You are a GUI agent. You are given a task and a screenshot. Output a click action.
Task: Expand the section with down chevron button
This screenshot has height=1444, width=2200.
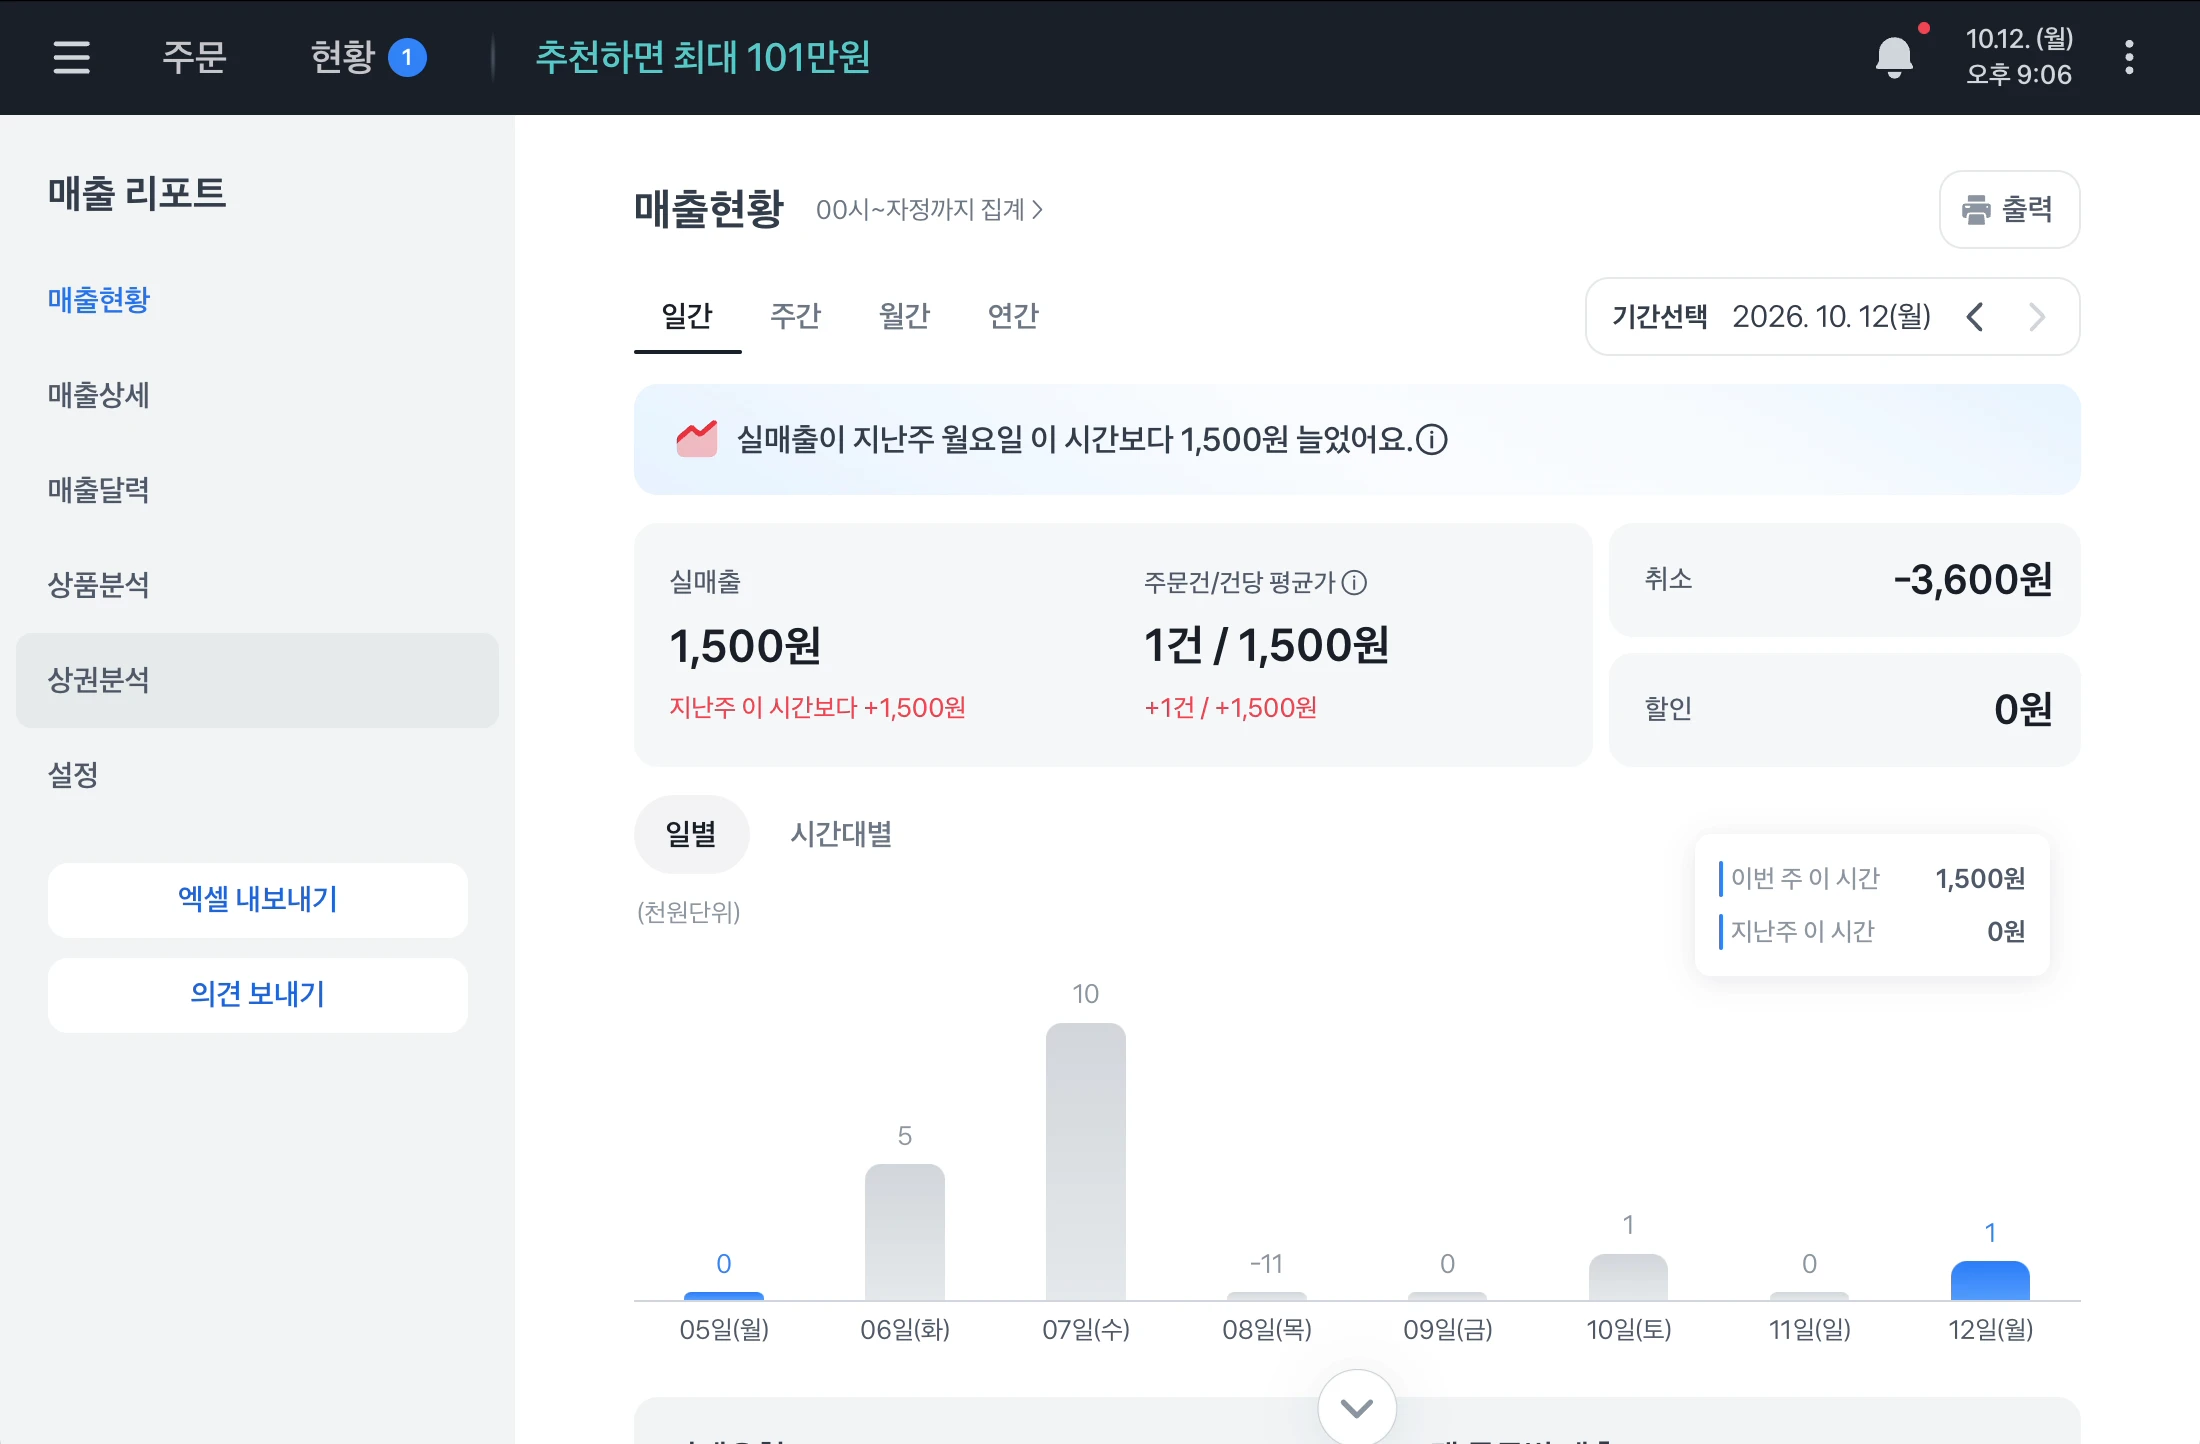pos(1357,1408)
